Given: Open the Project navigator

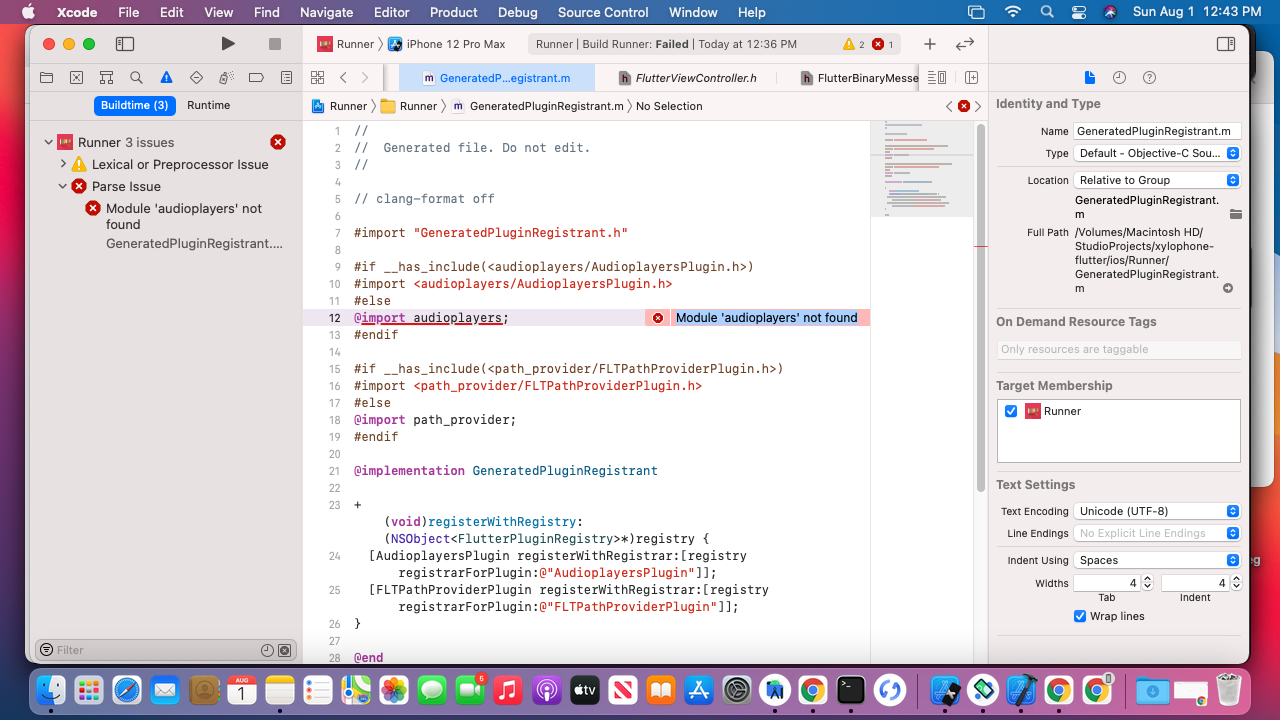Looking at the screenshot, I should click(x=46, y=77).
